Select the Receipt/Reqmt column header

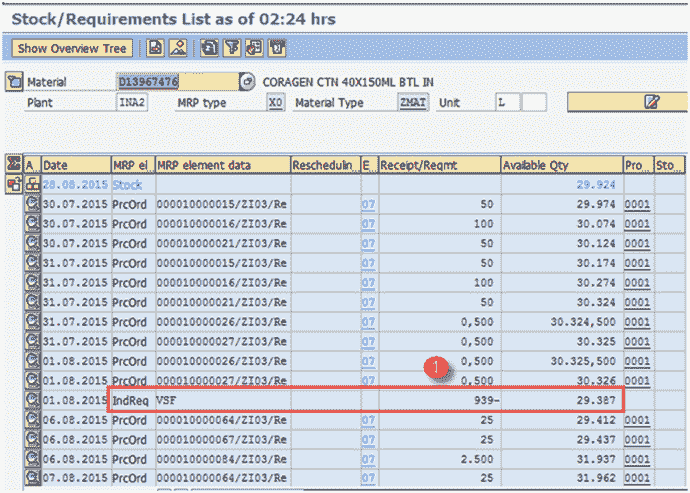[x=439, y=165]
